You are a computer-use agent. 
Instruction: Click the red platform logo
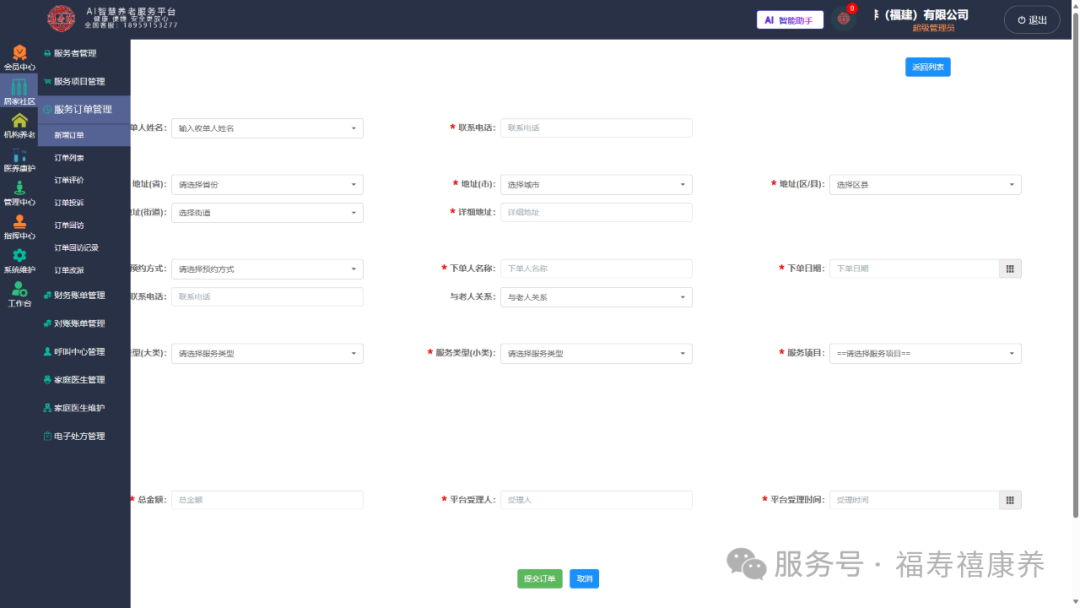[x=61, y=18]
